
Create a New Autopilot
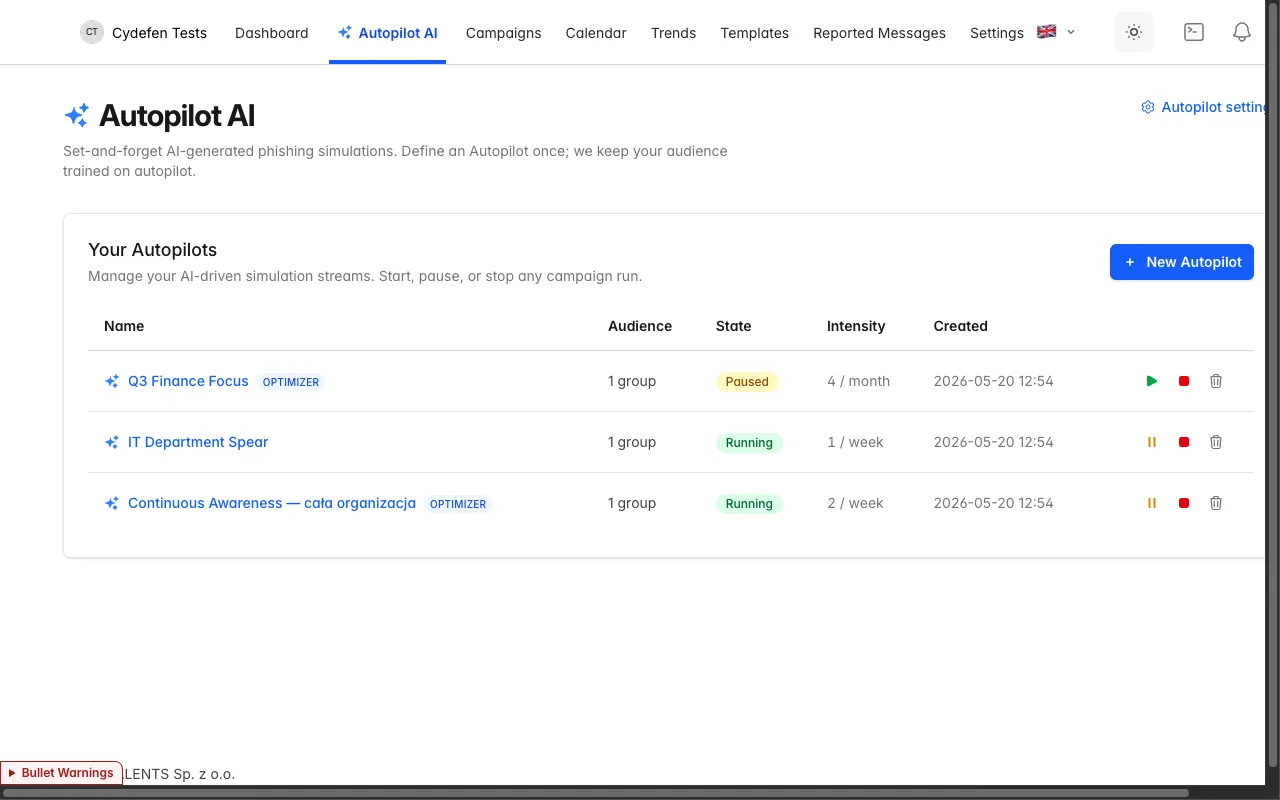tap(1182, 262)
